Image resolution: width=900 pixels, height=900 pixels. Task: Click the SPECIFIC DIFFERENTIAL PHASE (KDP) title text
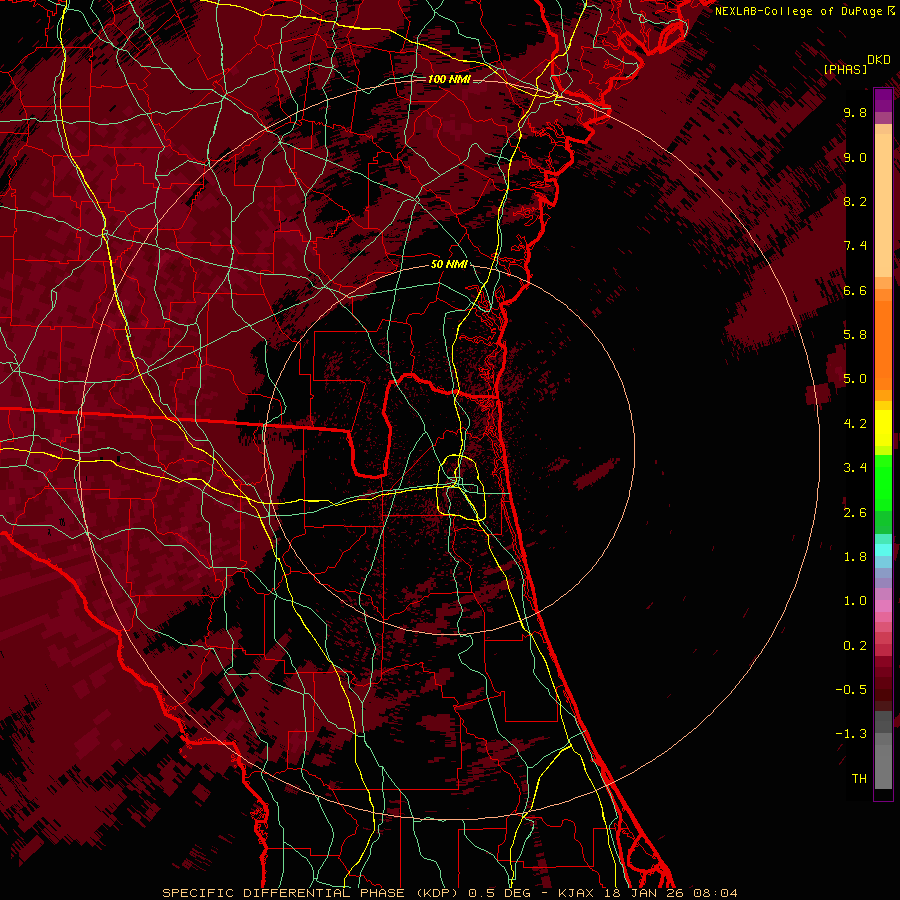coord(310,893)
